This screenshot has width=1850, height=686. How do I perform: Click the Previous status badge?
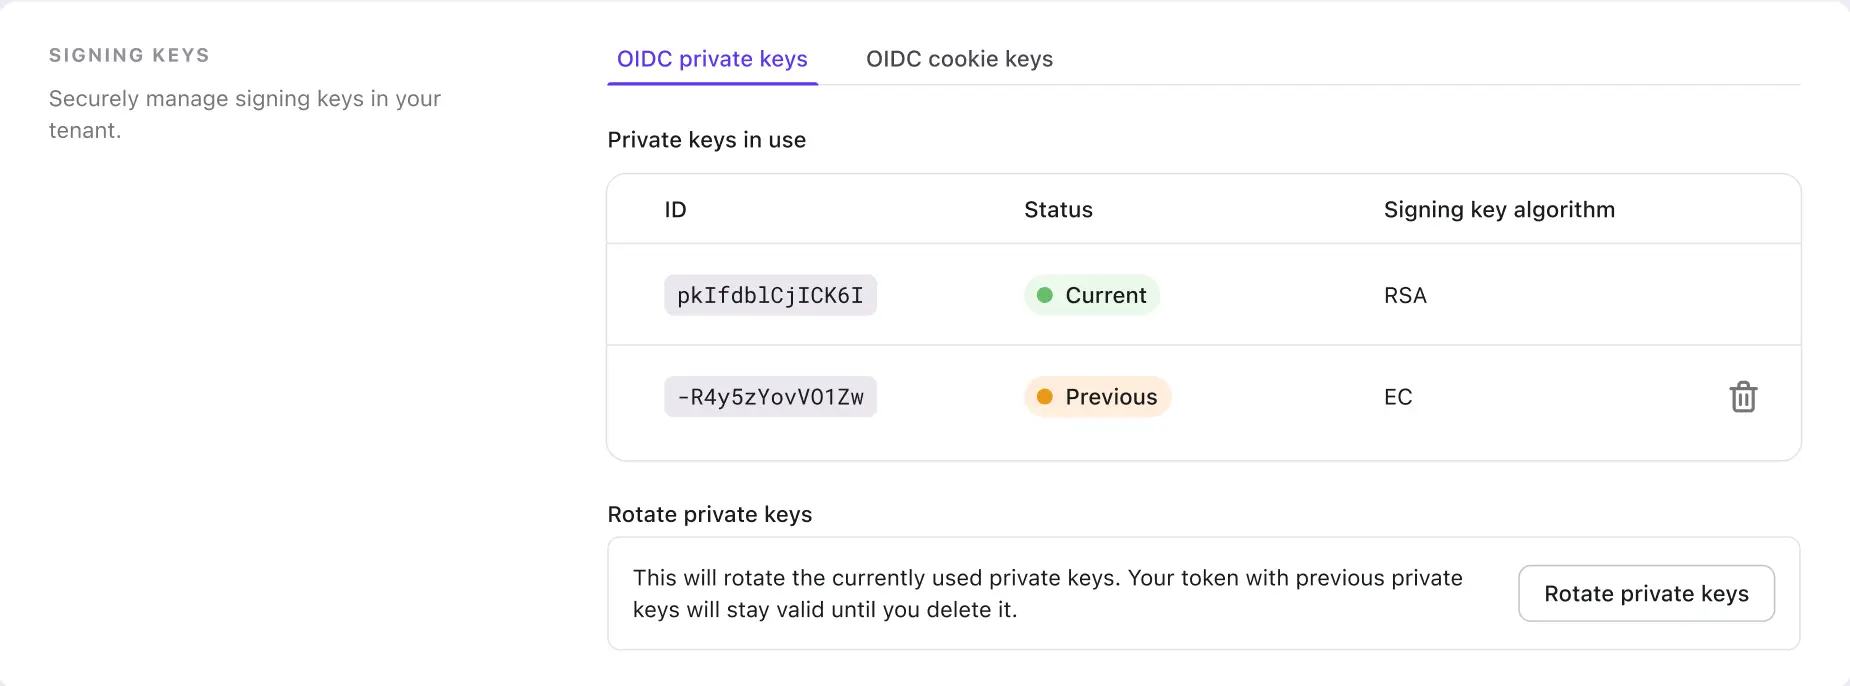pos(1097,397)
